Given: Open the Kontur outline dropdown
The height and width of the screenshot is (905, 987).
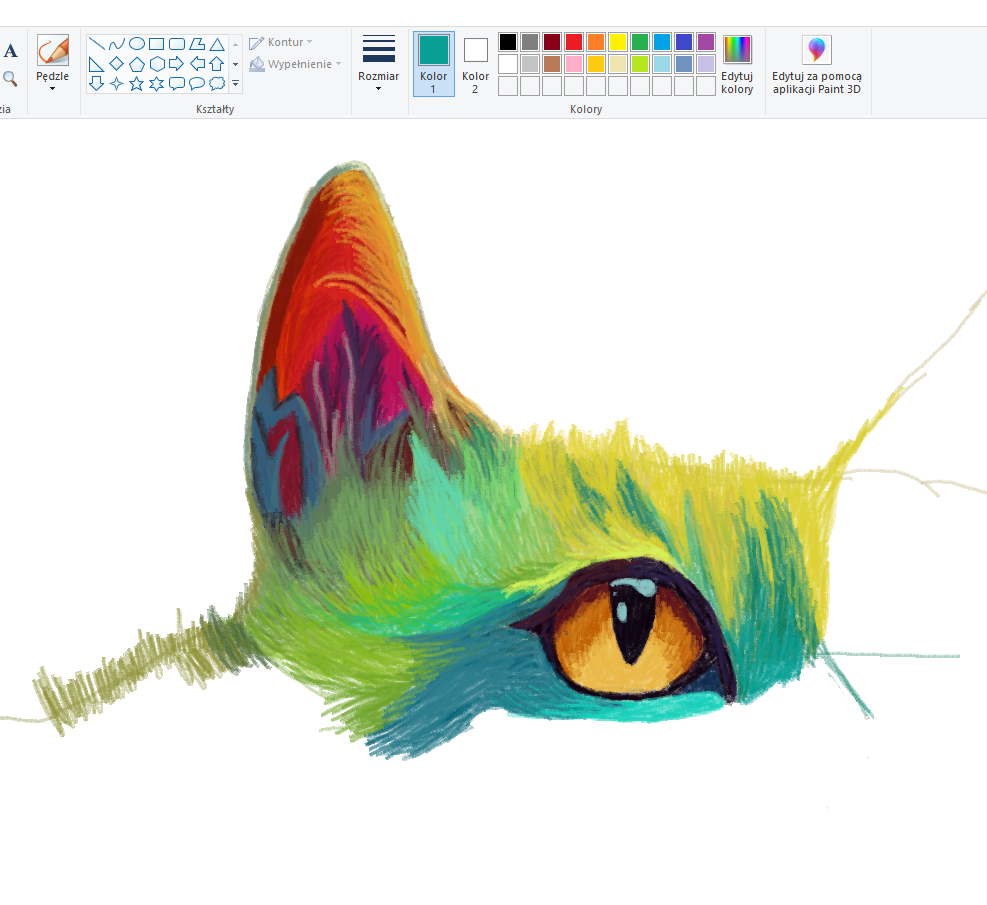Looking at the screenshot, I should click(x=281, y=43).
